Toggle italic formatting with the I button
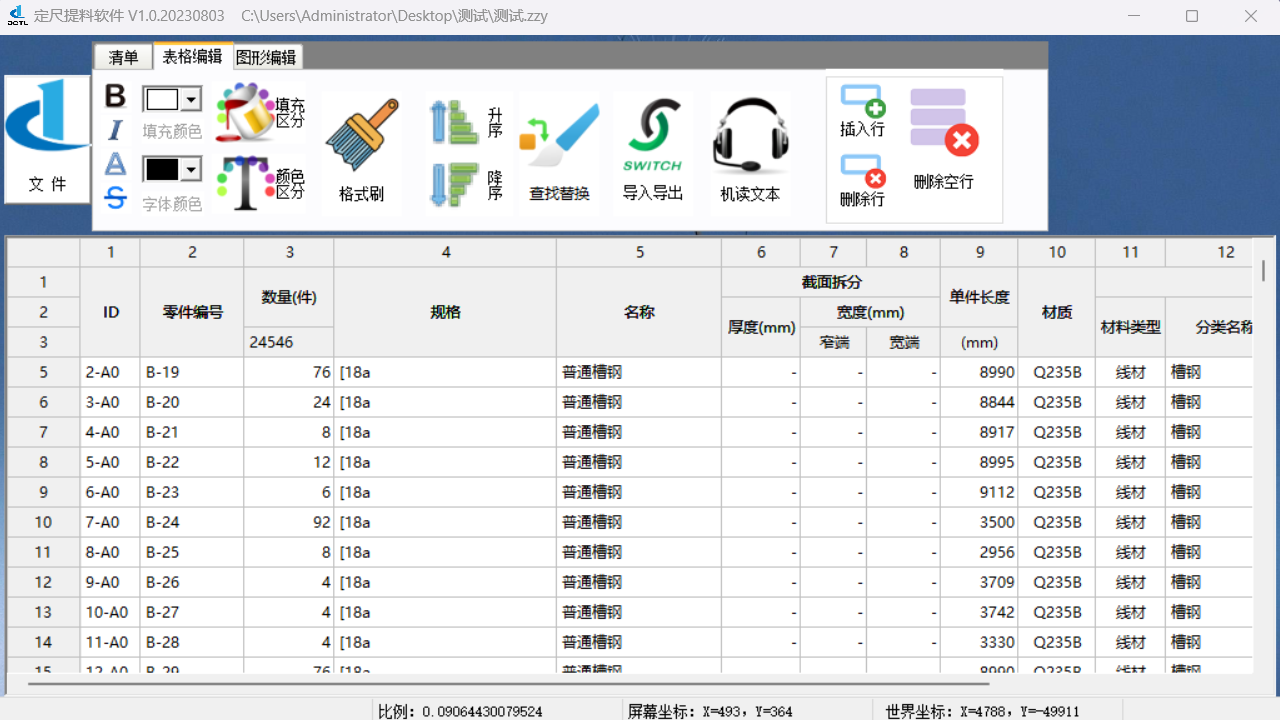 point(114,128)
